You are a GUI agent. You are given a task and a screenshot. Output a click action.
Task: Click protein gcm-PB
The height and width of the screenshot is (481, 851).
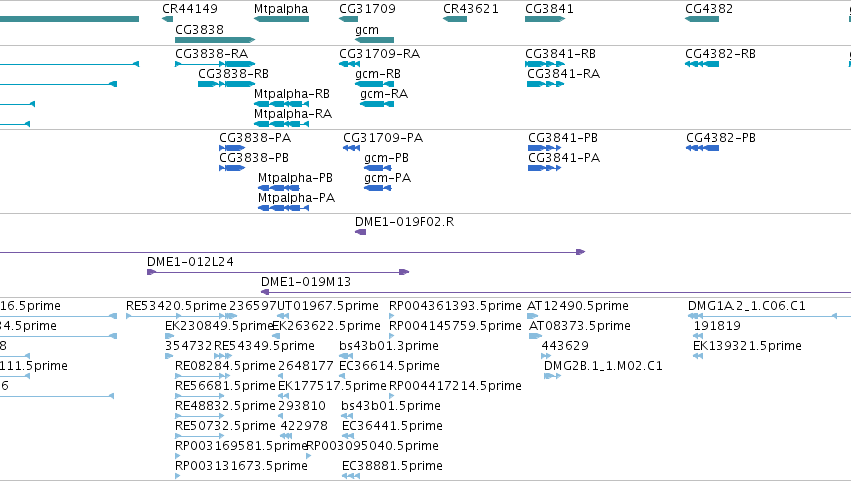pyautogui.click(x=386, y=158)
